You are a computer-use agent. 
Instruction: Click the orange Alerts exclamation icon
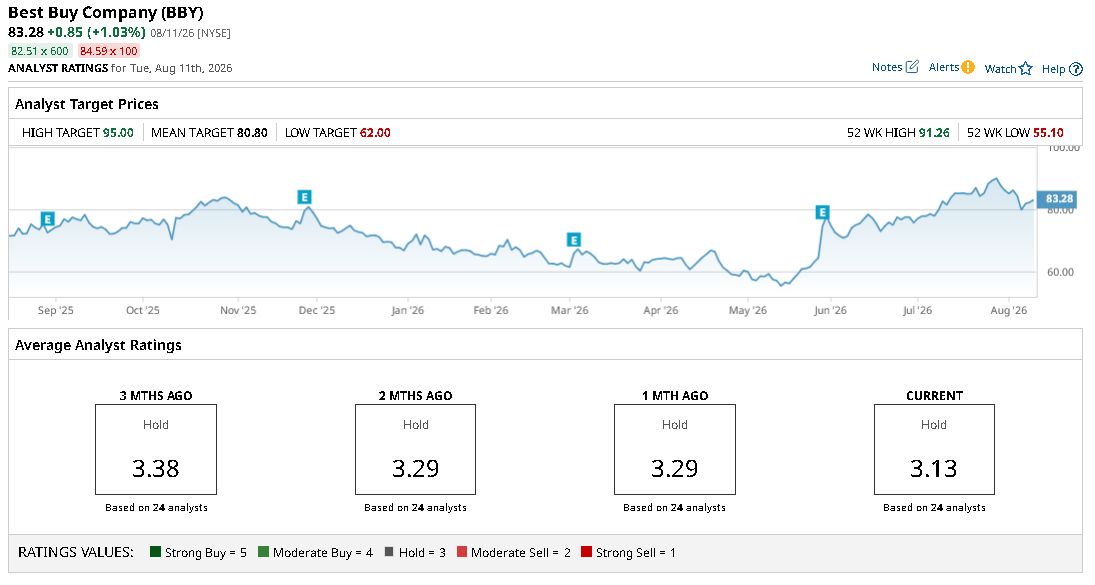point(967,67)
